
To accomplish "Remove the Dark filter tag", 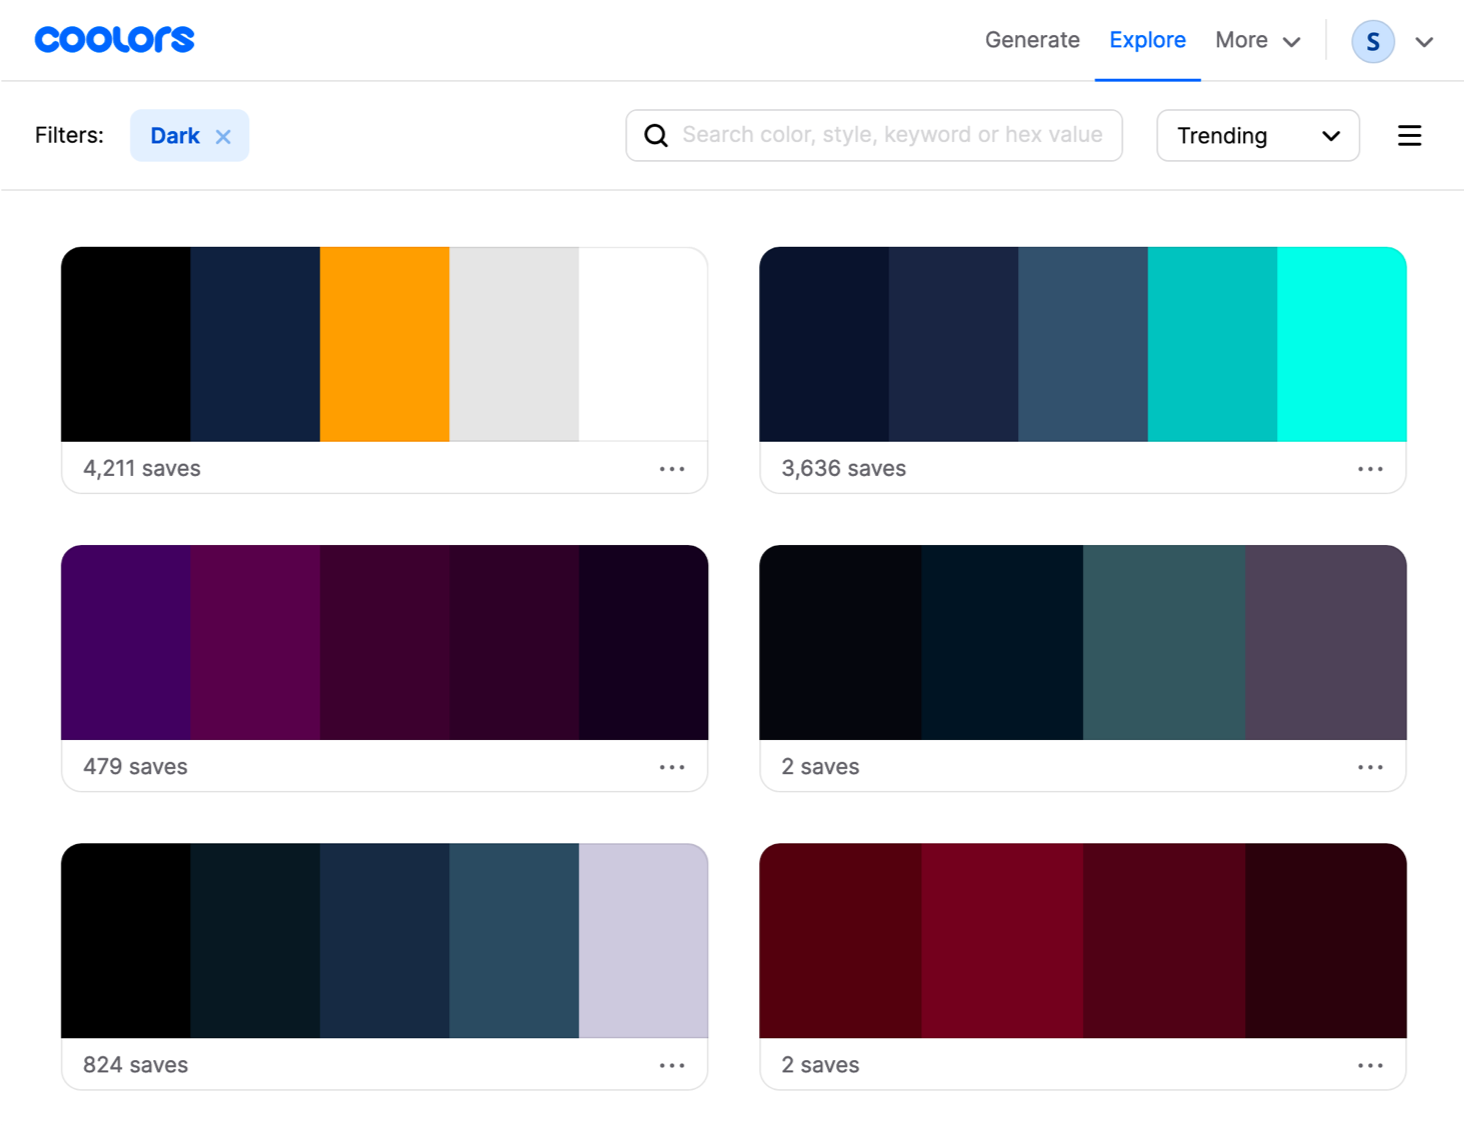I will click(224, 135).
